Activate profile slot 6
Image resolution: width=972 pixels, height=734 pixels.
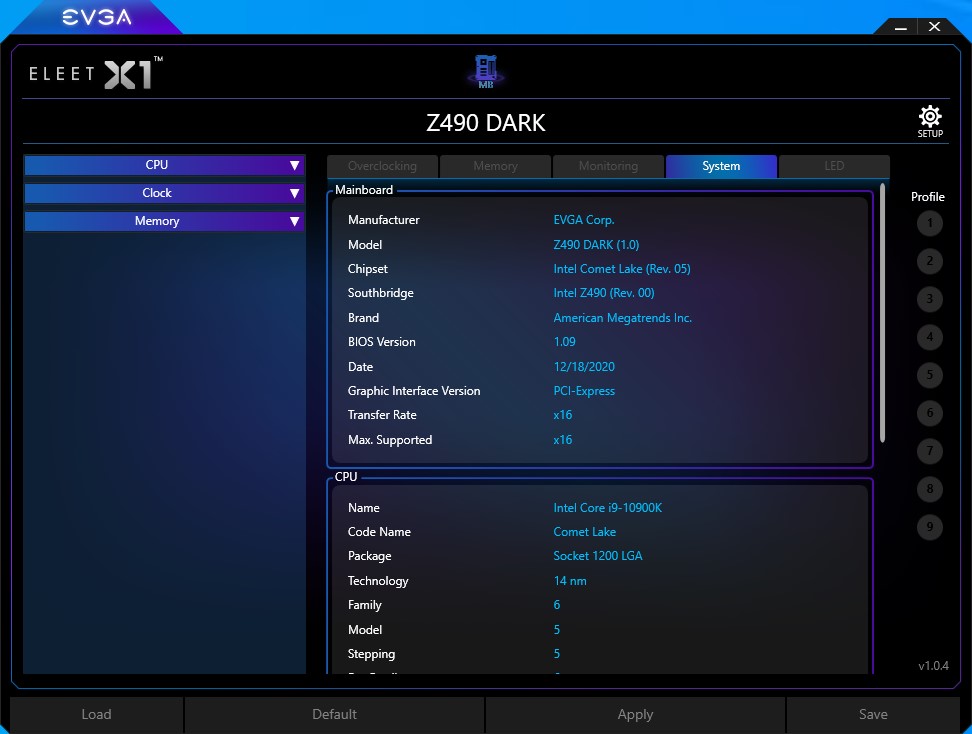point(929,413)
